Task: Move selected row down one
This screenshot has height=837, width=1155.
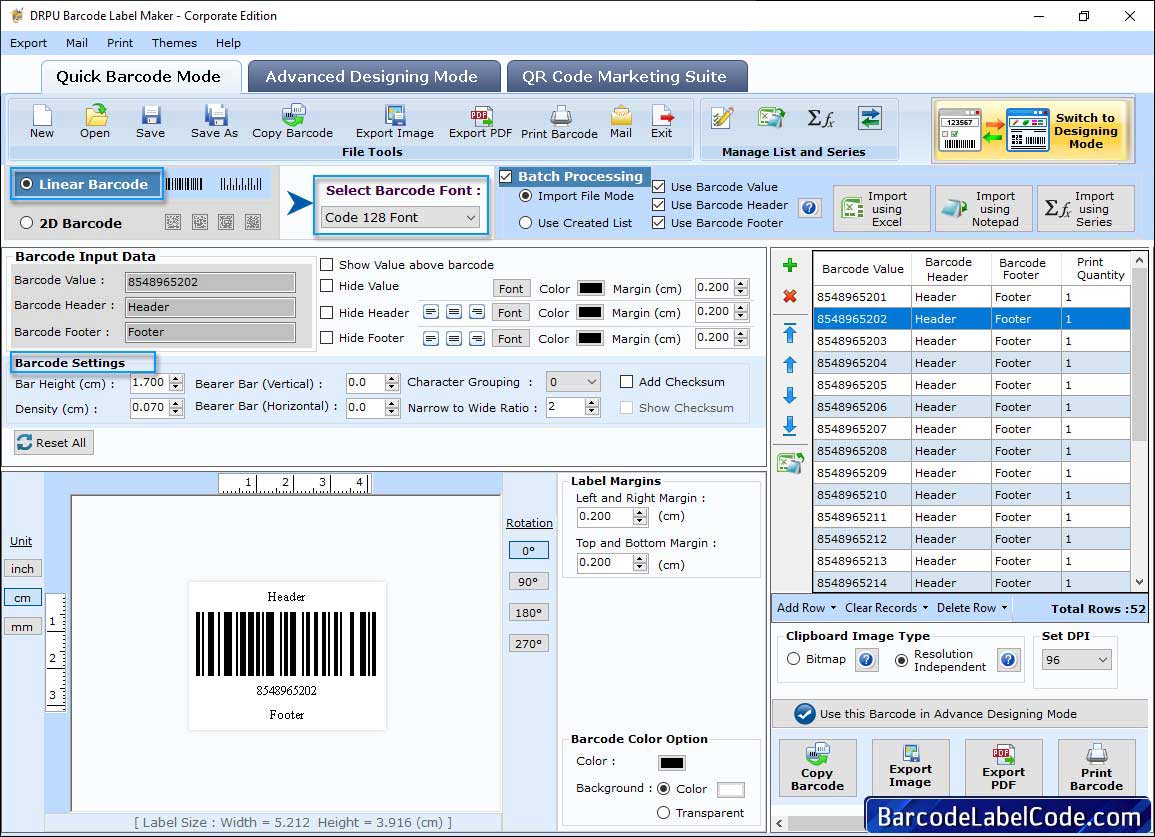Action: 790,395
